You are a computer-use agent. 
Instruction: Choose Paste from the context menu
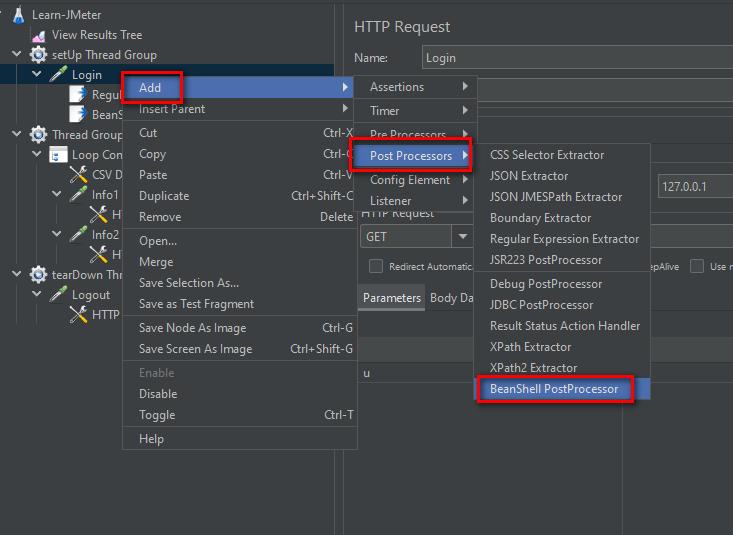pos(240,175)
